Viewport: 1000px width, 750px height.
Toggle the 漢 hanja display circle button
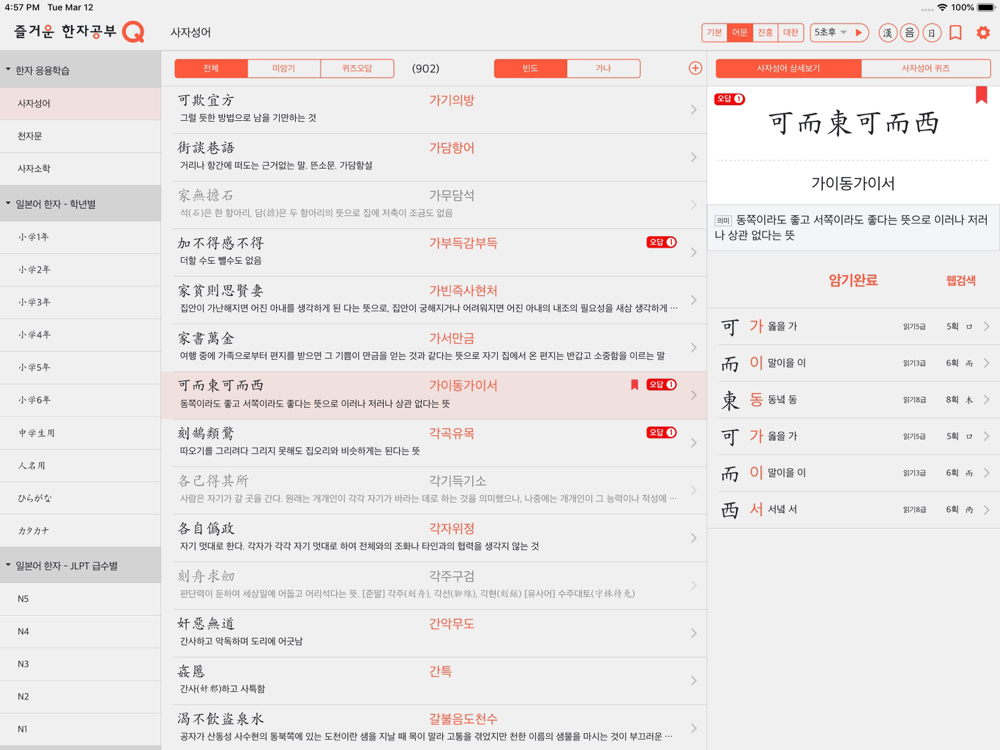click(x=887, y=33)
